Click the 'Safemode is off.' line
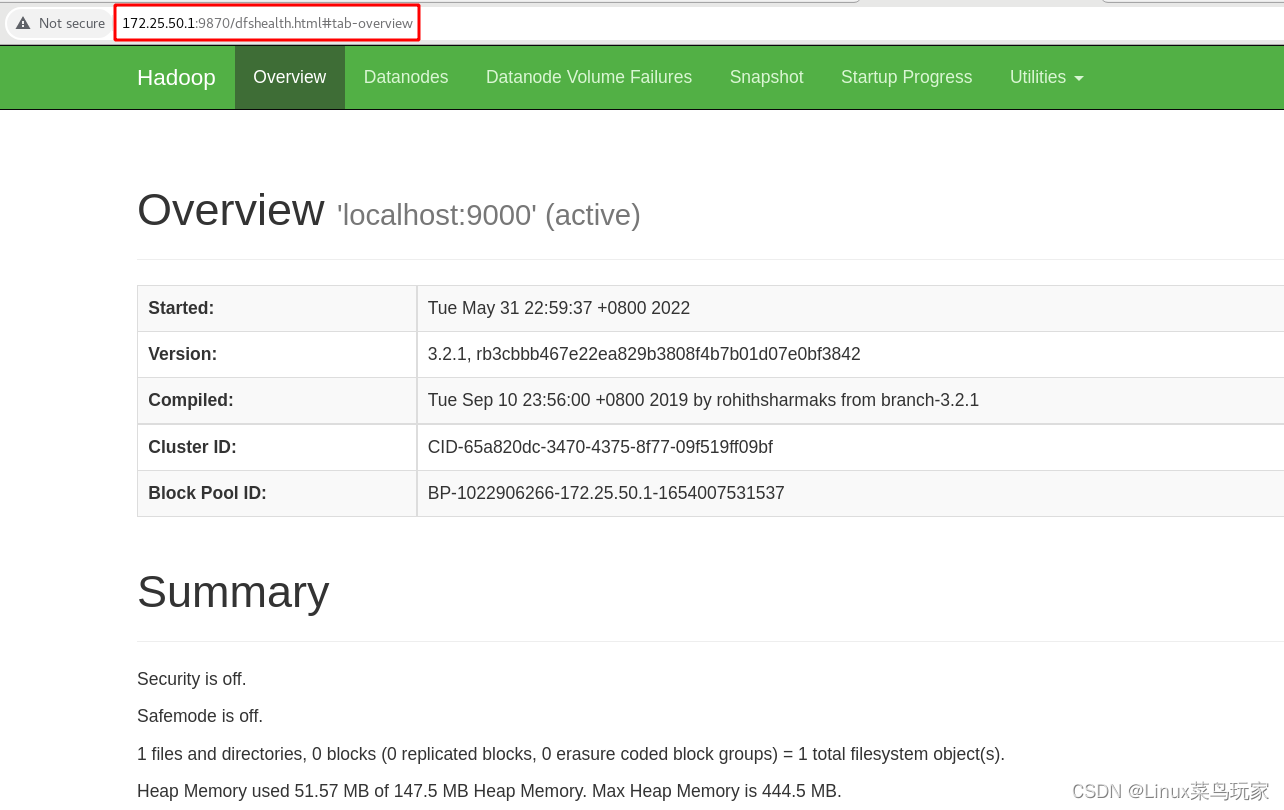This screenshot has width=1284, height=810. 200,716
